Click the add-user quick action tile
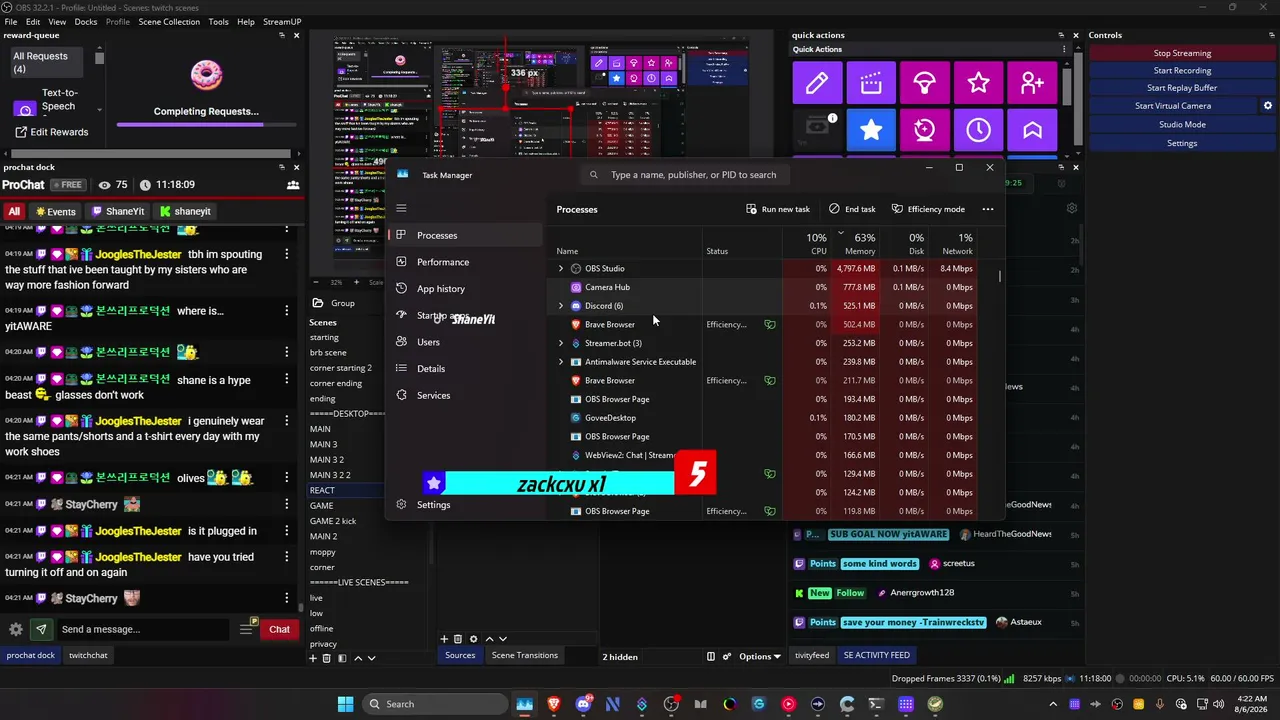Viewport: 1280px width, 720px height. 1033,84
